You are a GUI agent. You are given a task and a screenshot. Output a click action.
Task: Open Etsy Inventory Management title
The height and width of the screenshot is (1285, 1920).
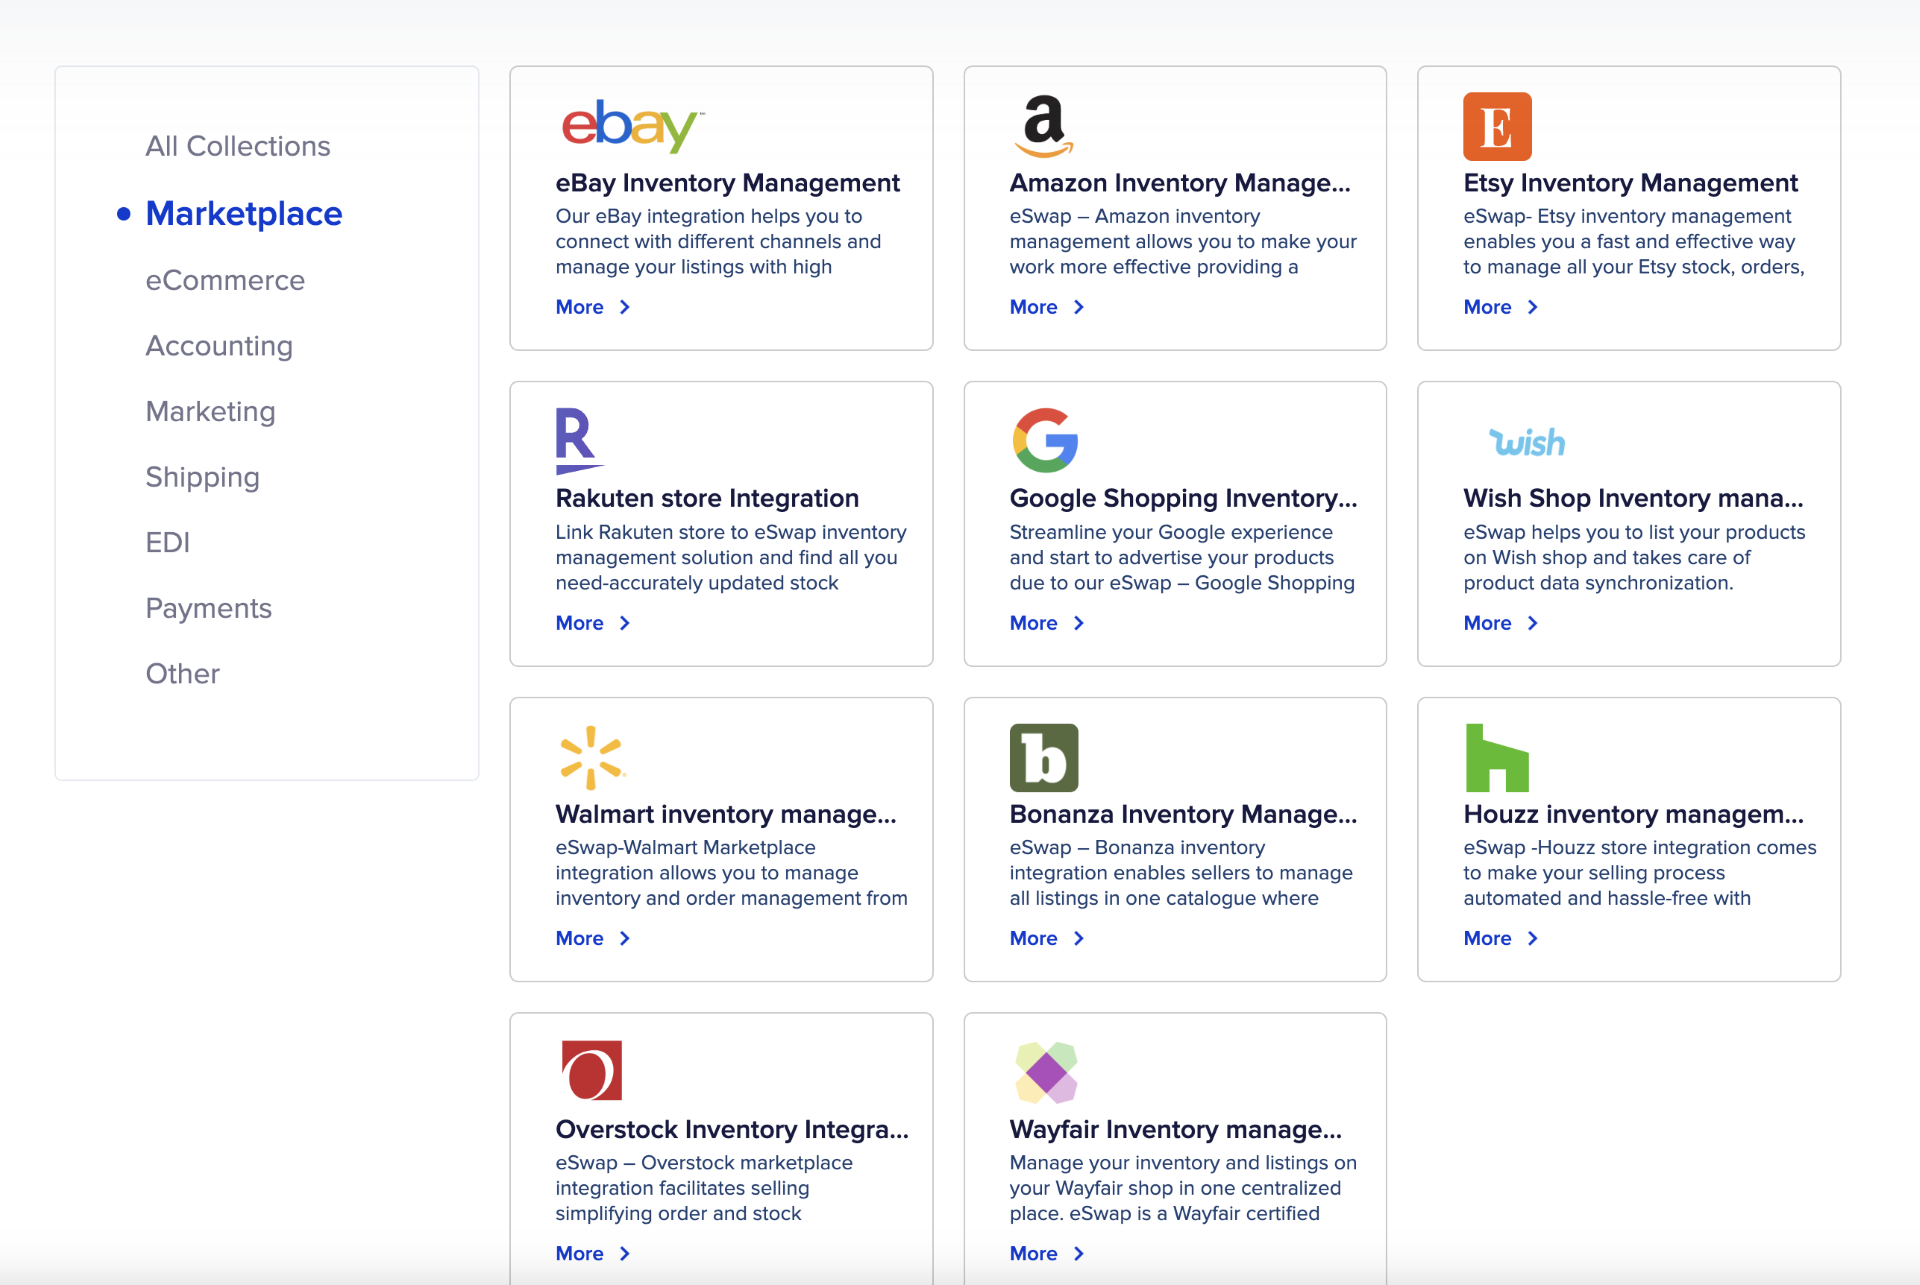point(1630,183)
